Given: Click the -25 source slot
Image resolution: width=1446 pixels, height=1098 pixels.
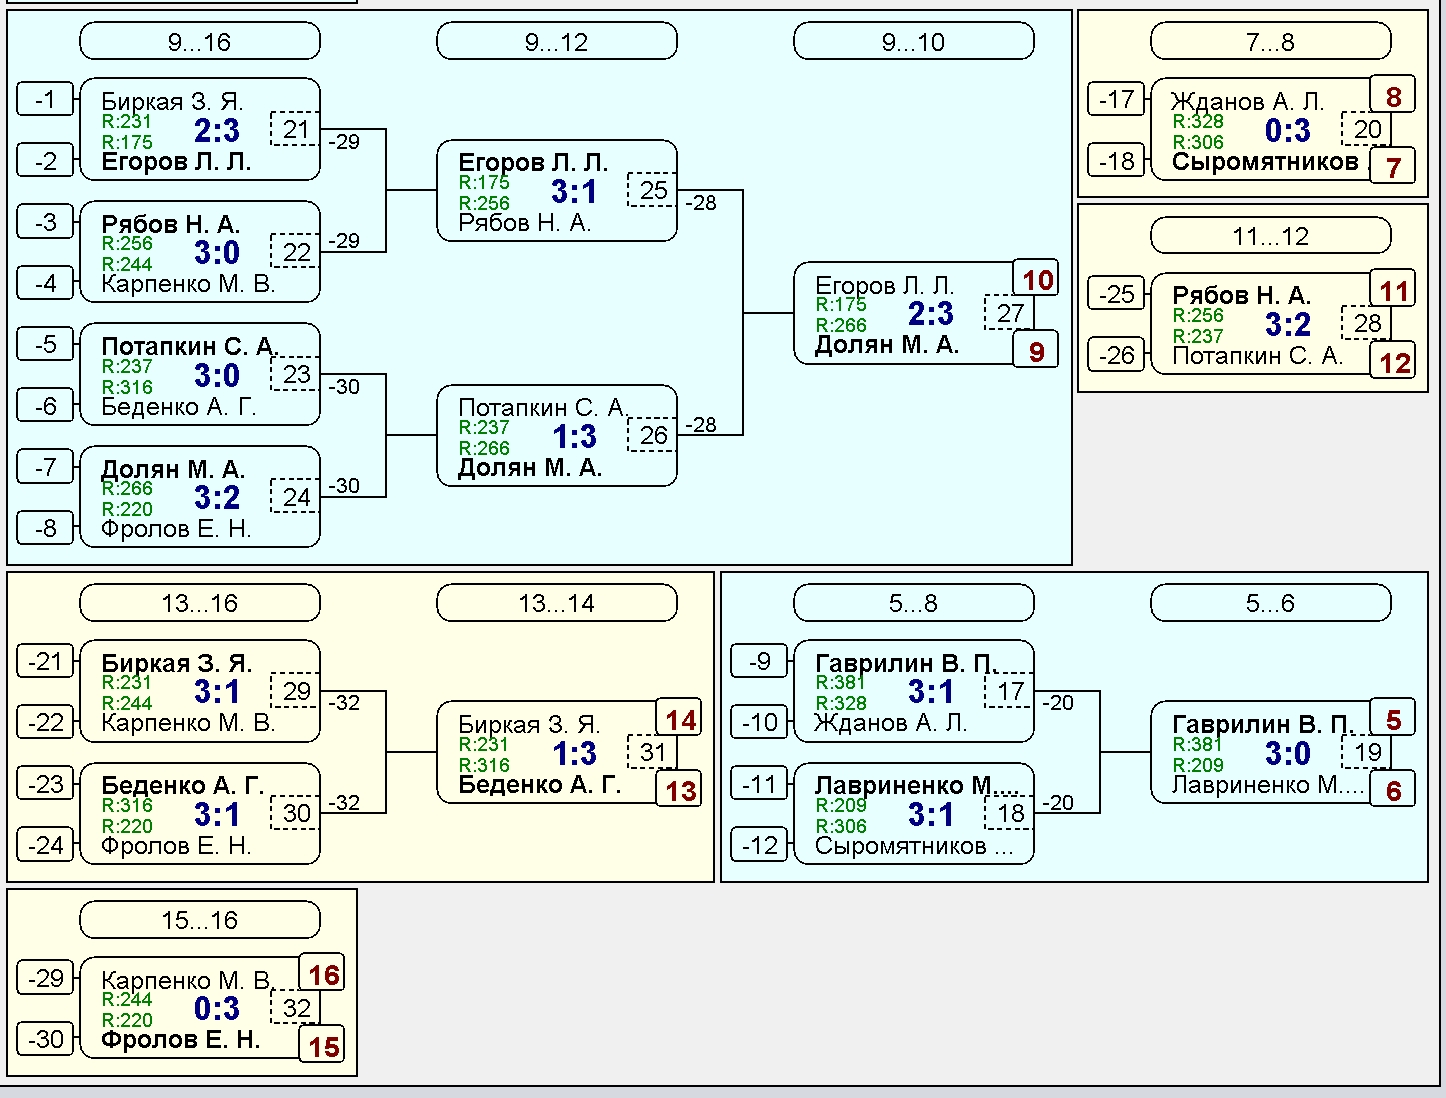Looking at the screenshot, I should (1117, 293).
